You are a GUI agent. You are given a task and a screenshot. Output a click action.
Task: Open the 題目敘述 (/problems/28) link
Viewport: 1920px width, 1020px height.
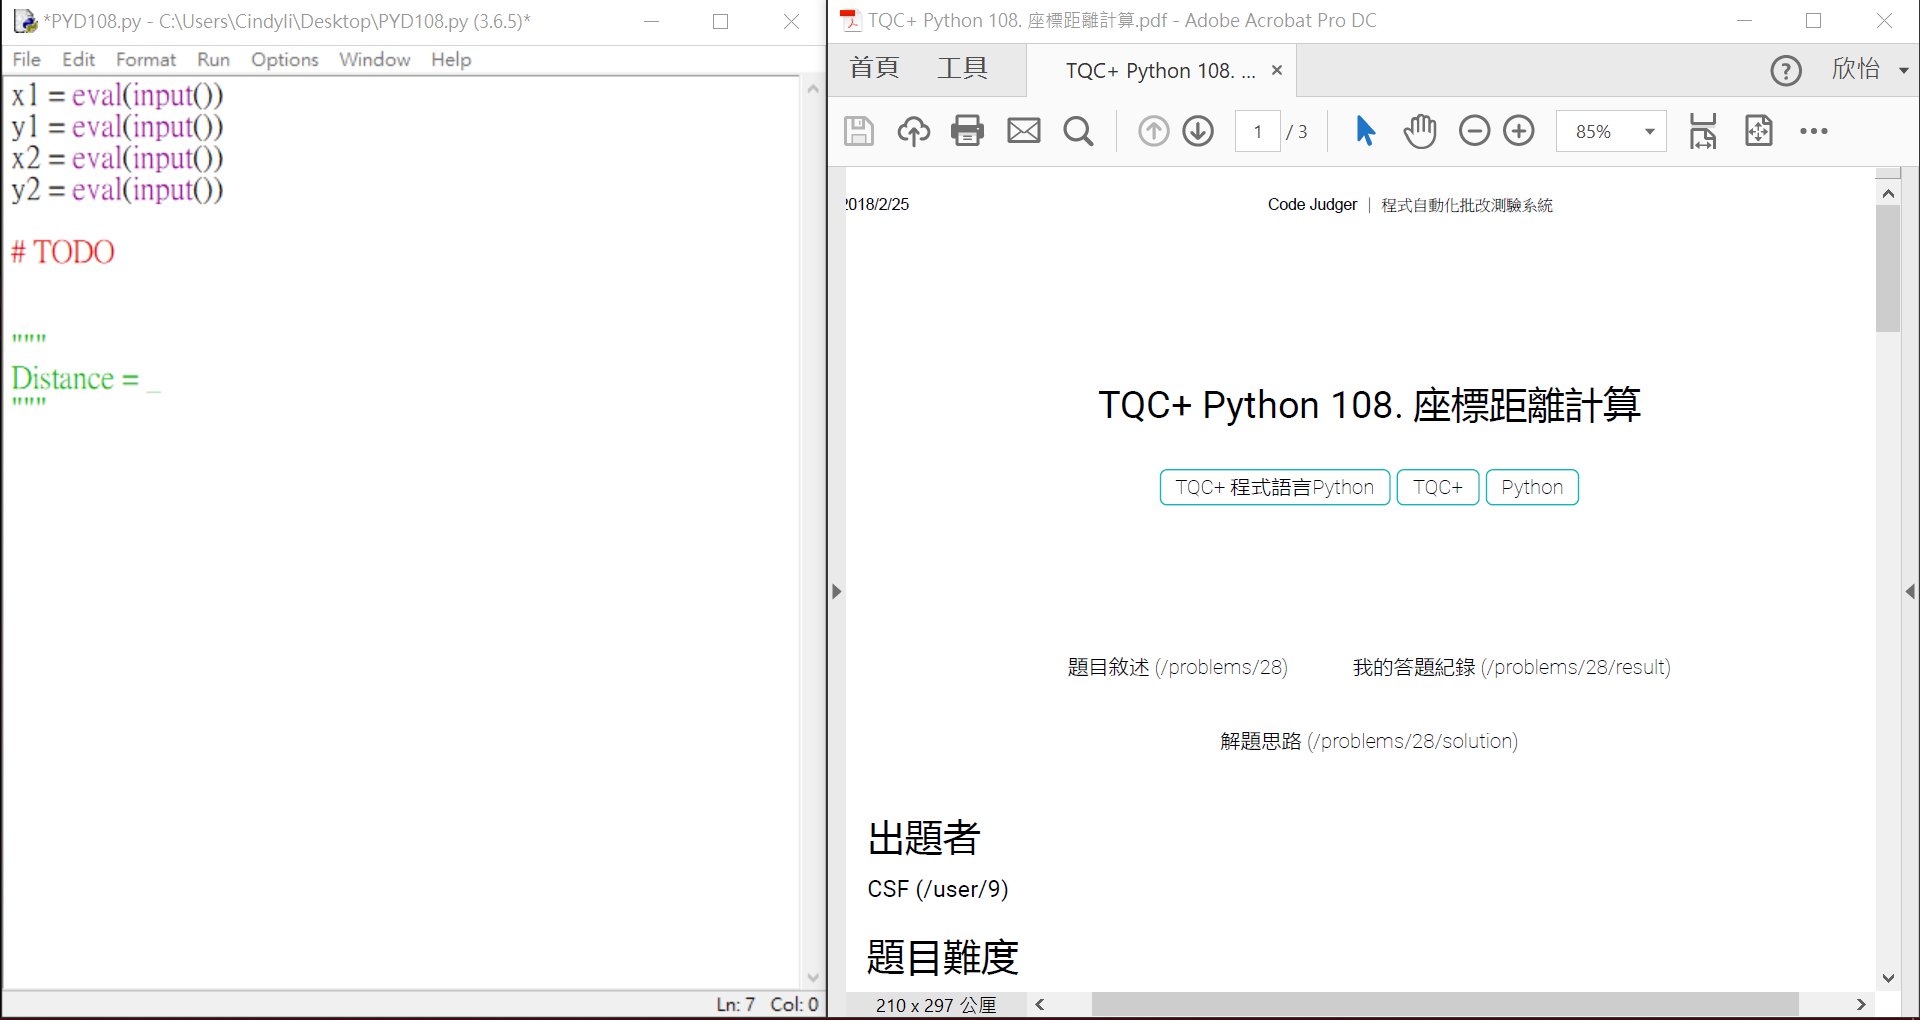[1178, 667]
